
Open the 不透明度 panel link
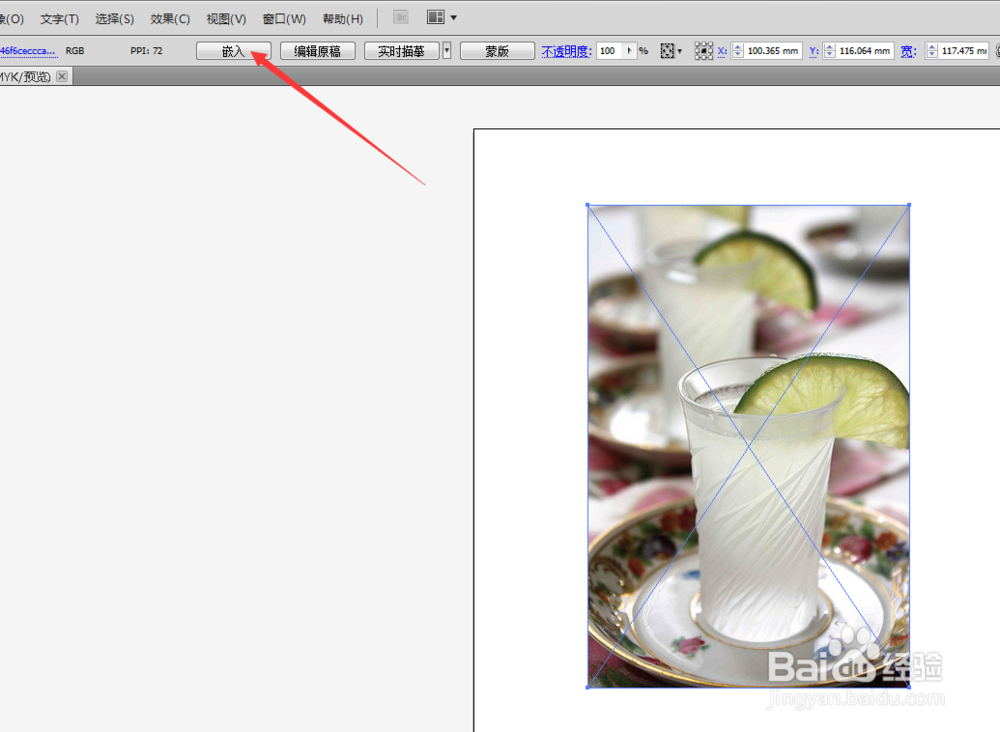pos(566,51)
